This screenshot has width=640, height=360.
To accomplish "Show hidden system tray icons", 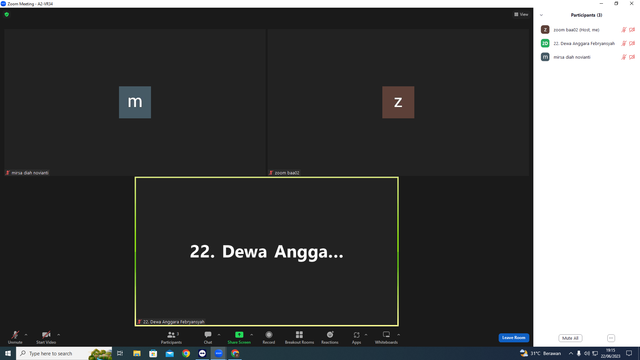I will point(571,353).
